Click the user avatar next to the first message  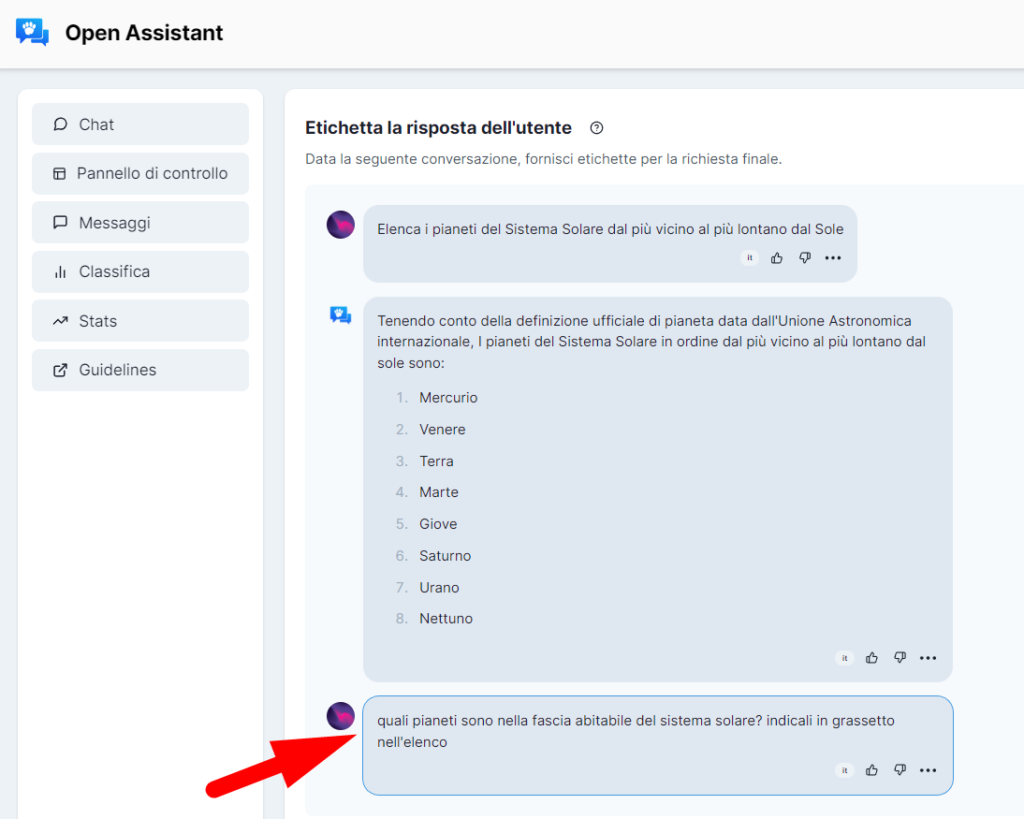tap(340, 225)
